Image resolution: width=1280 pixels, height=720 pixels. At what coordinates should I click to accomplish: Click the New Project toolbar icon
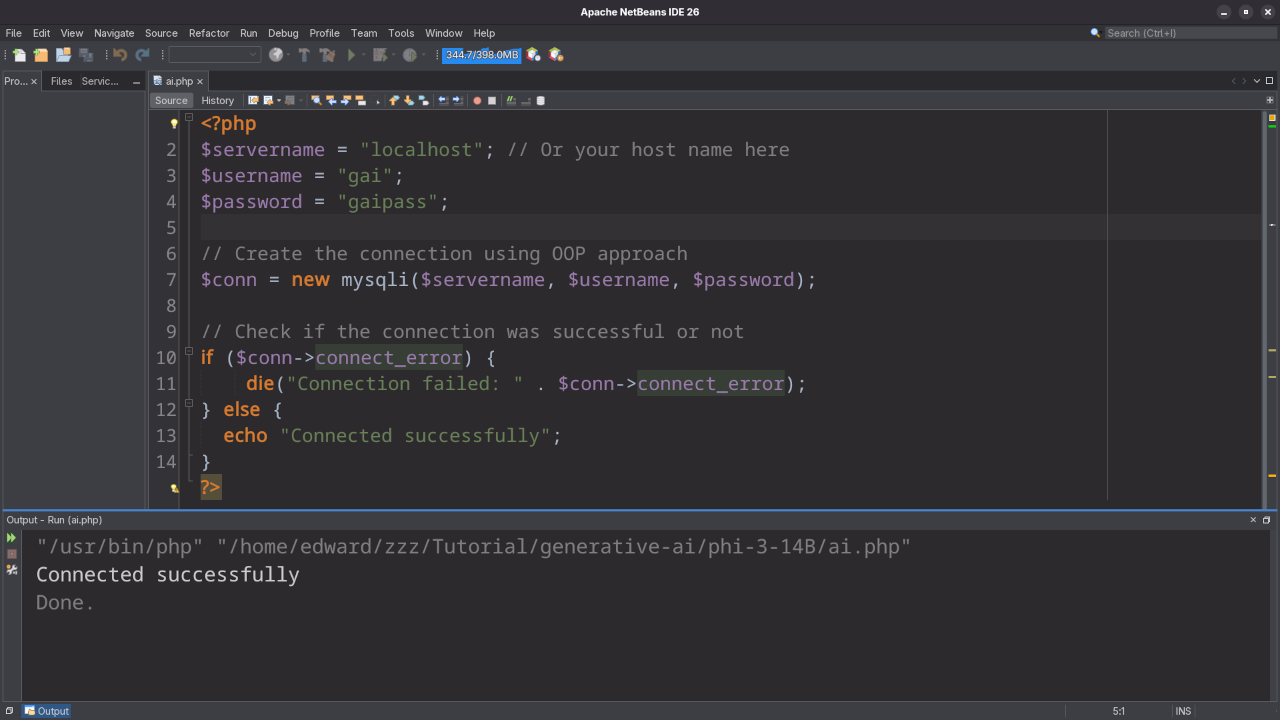[41, 55]
